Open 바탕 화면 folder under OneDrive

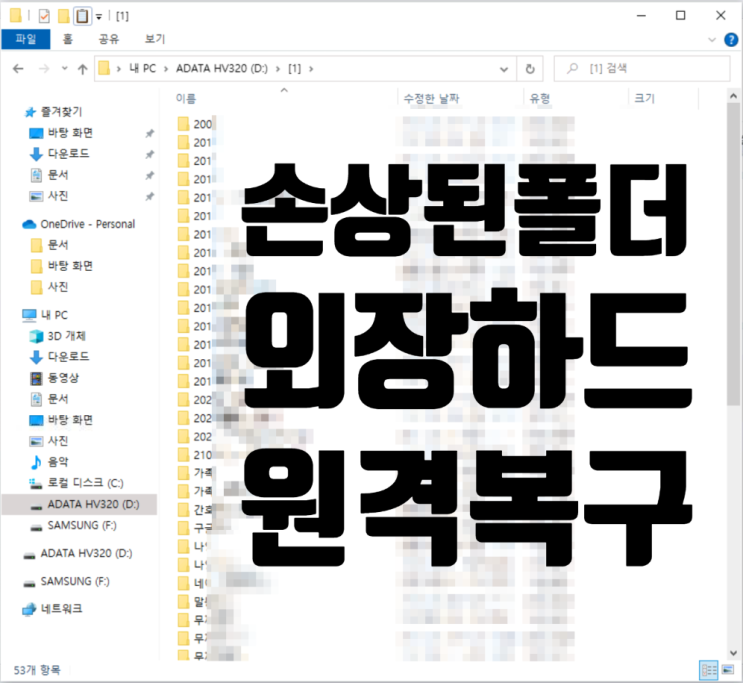tap(70, 266)
